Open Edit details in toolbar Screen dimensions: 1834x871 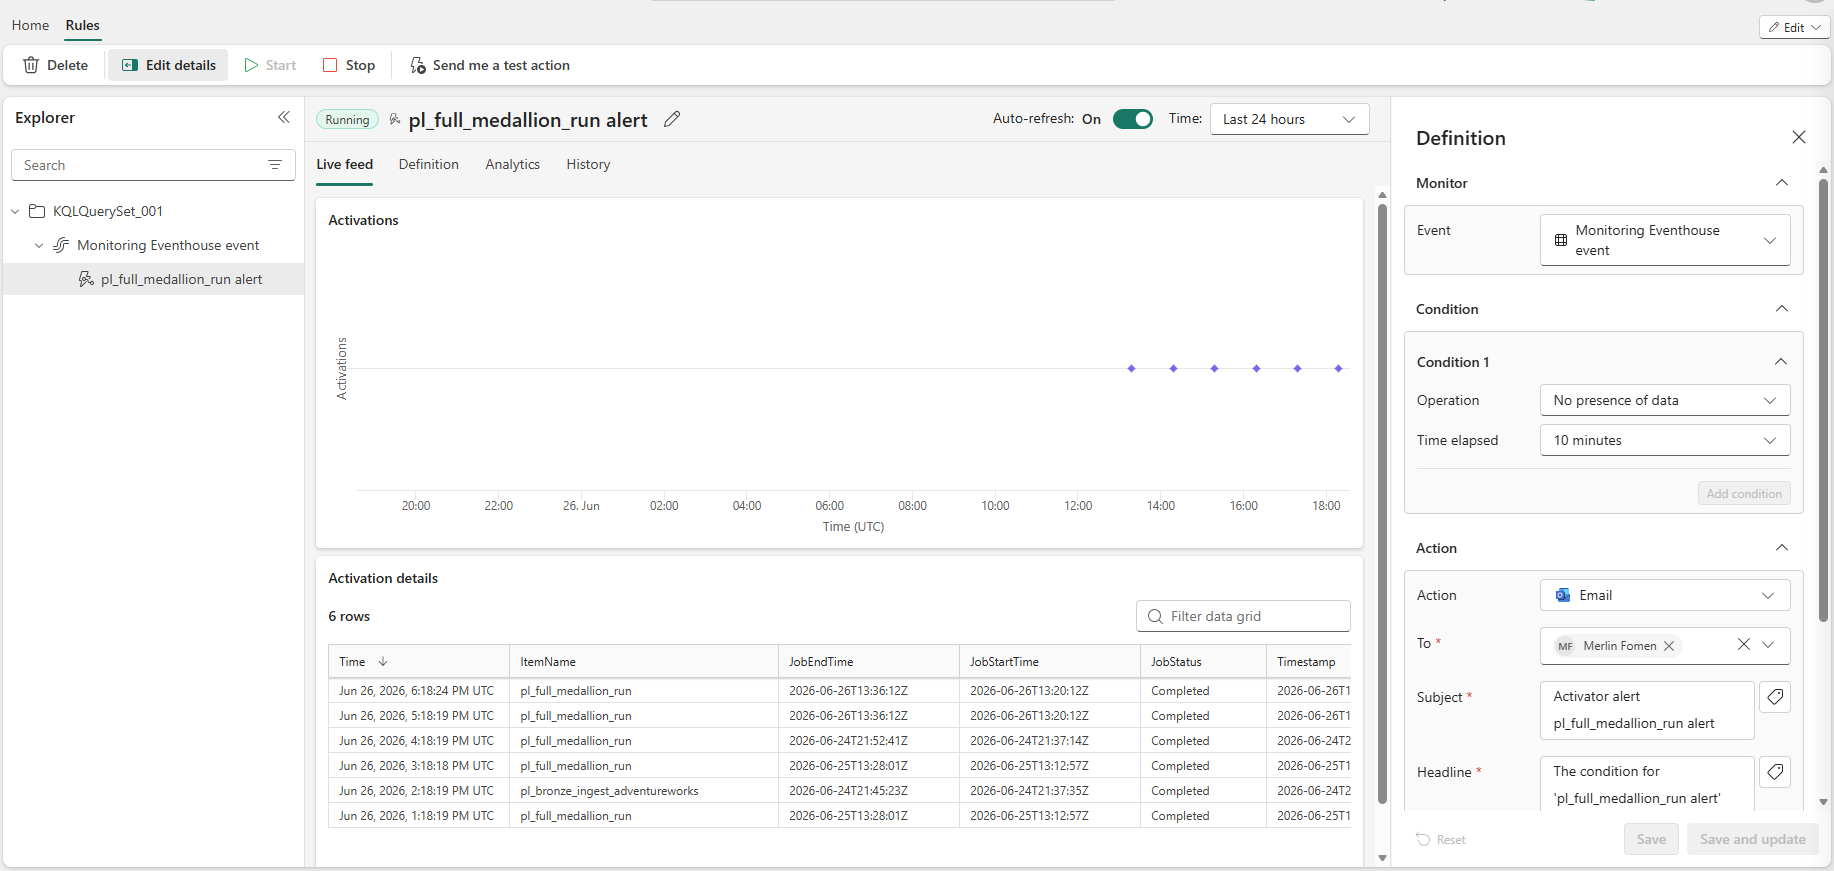click(x=168, y=65)
